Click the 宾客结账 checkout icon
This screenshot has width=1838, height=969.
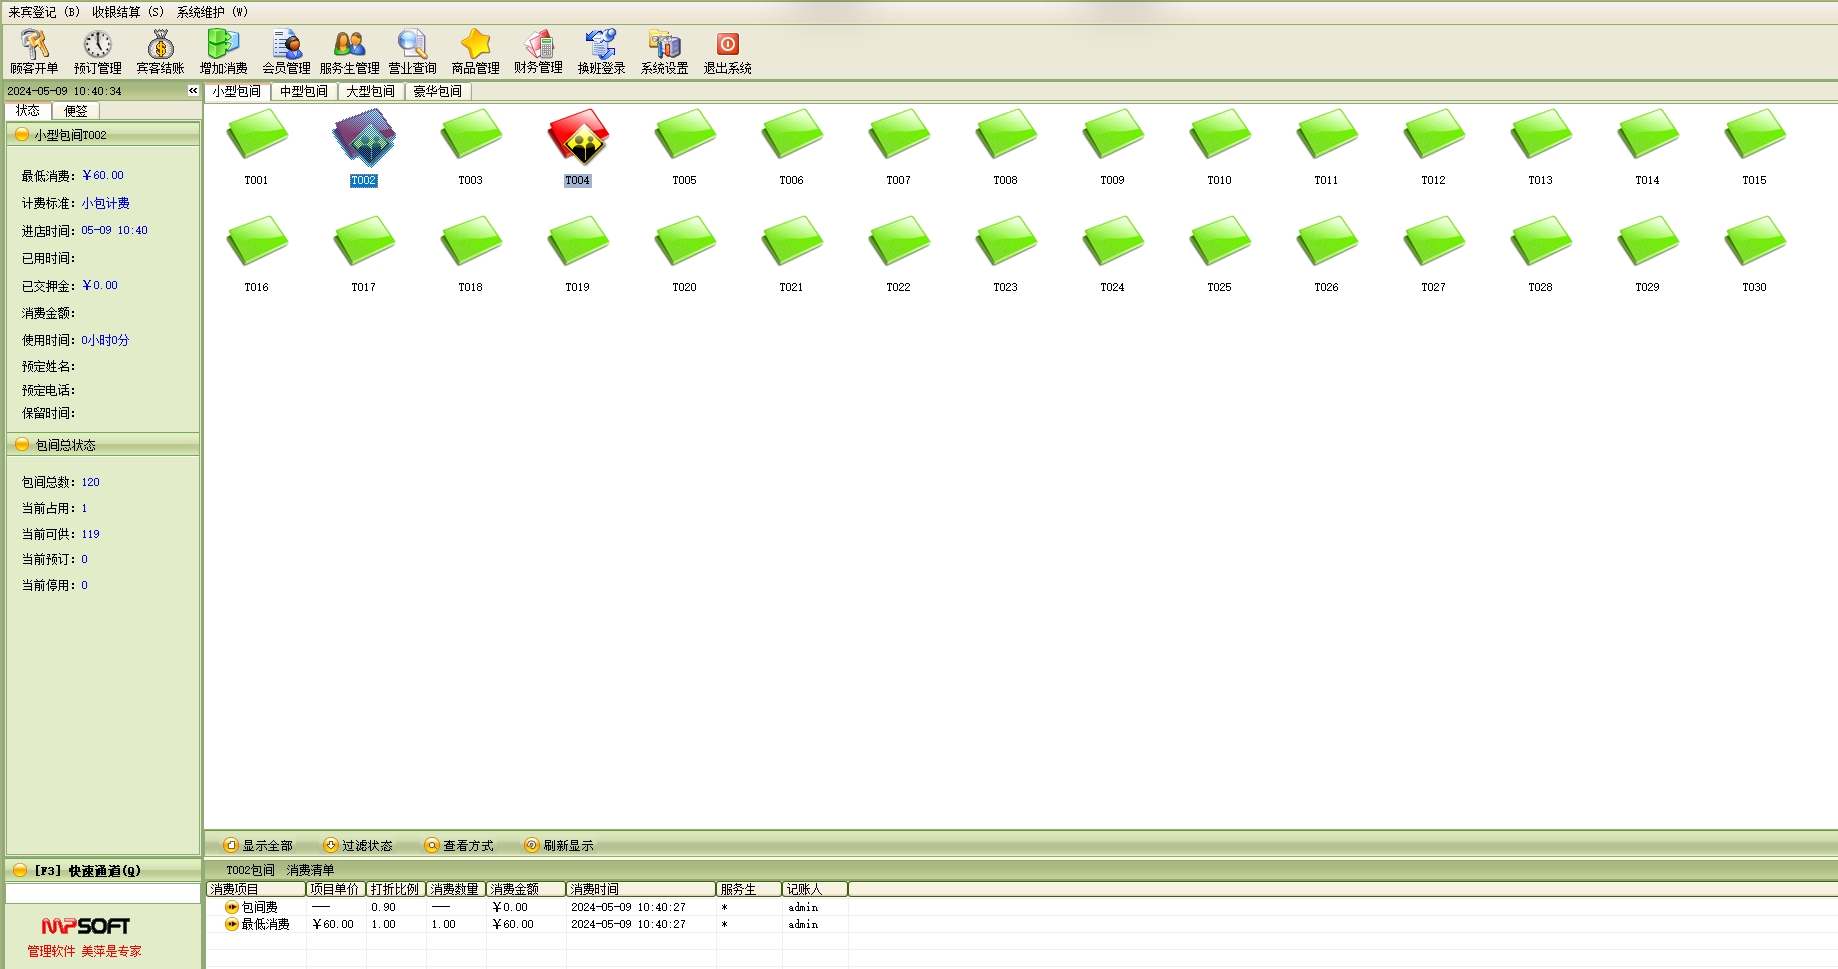[x=160, y=52]
